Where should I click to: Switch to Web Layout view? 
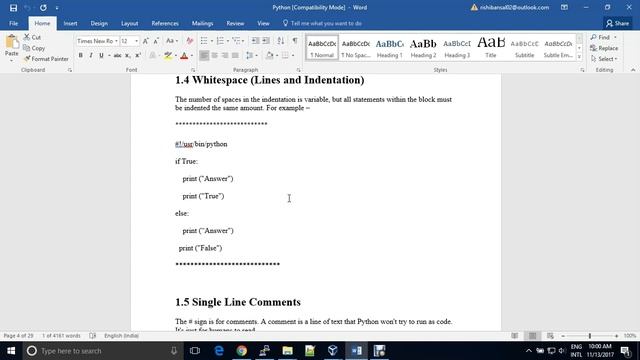[550, 336]
